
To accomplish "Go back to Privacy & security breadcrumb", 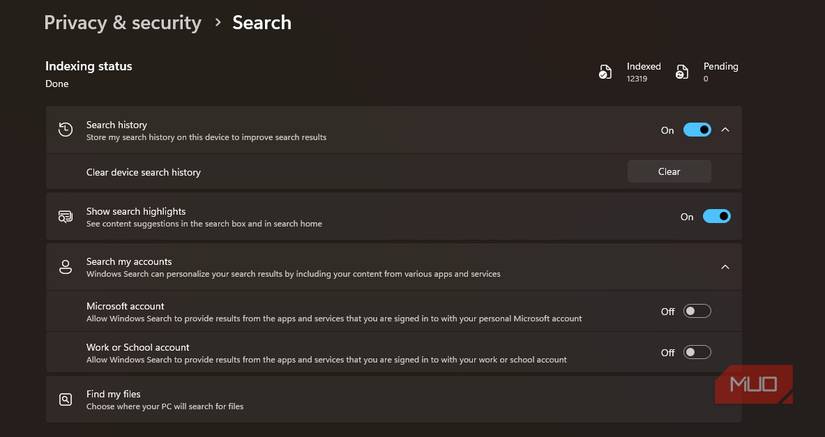I will tap(123, 23).
